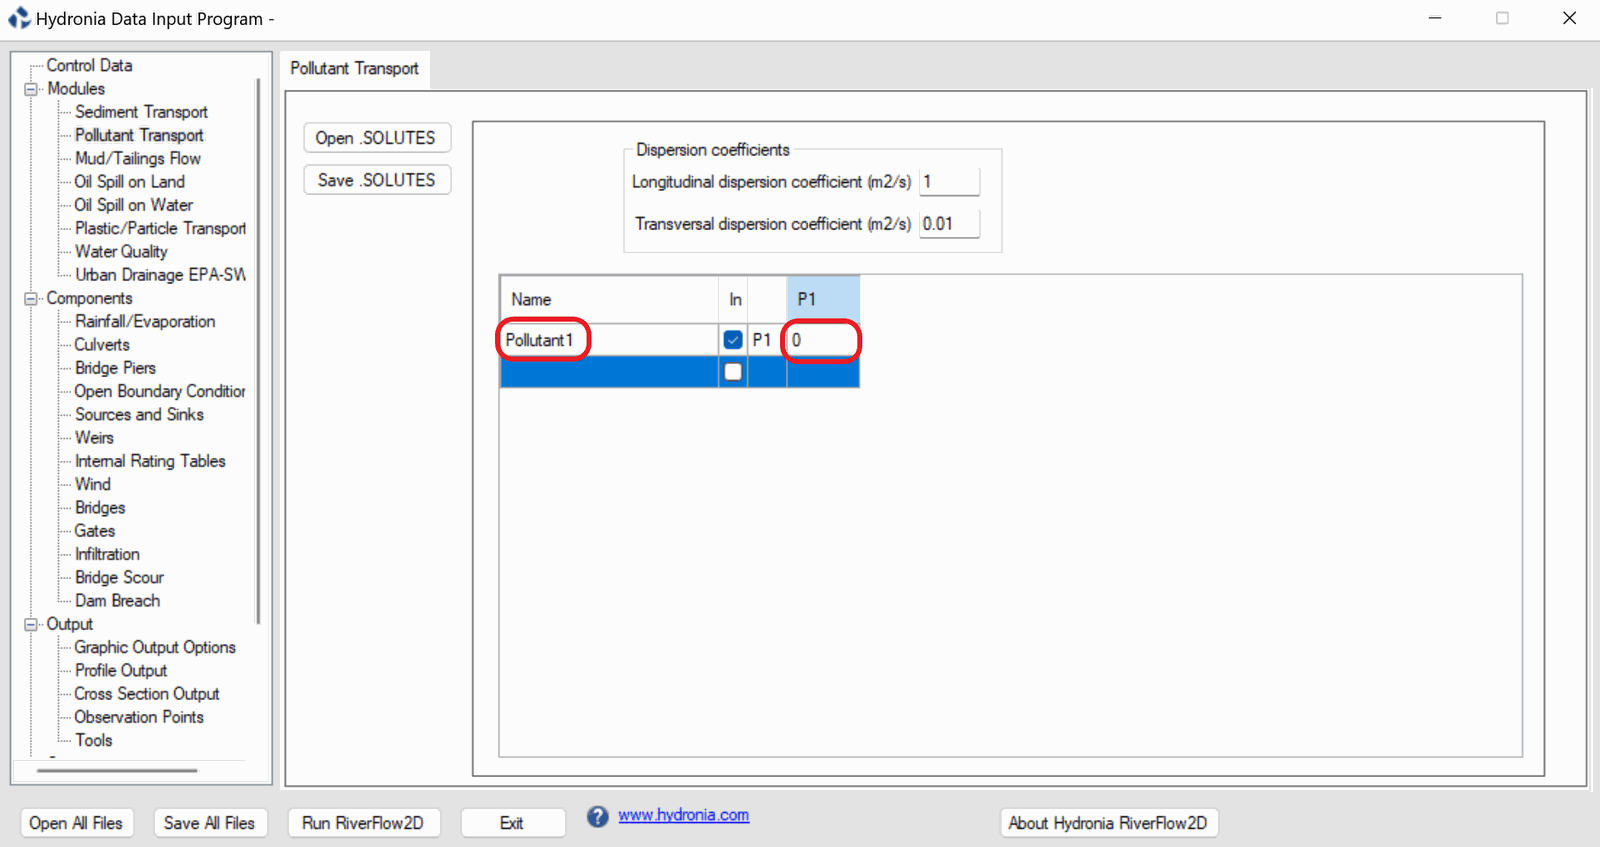This screenshot has width=1600, height=847.
Task: Click the blue help question mark icon
Action: click(597, 817)
